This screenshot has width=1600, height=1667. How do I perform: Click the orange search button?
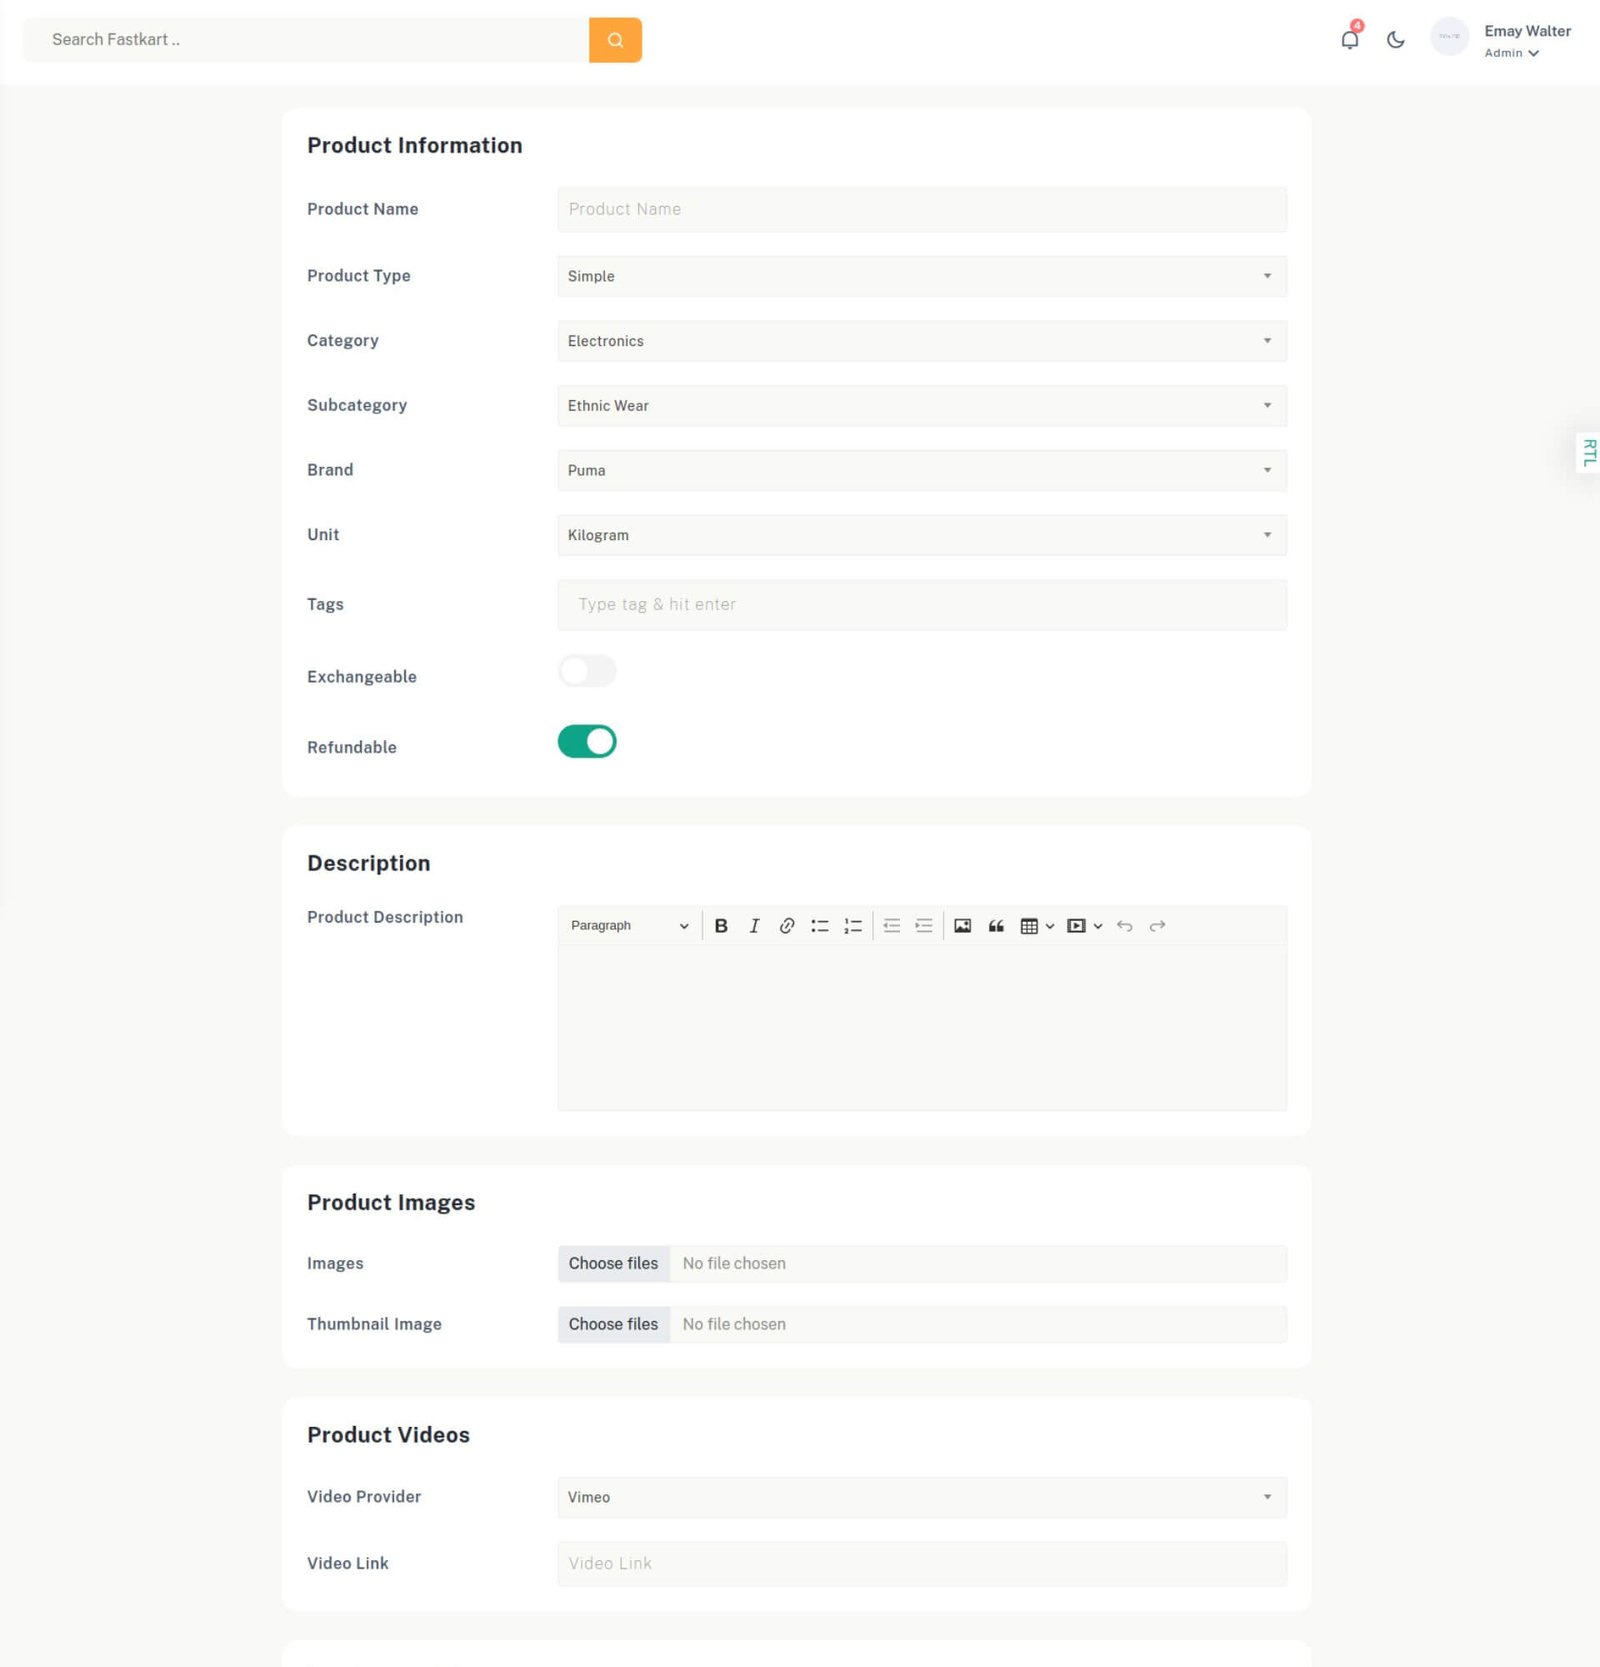(x=615, y=40)
